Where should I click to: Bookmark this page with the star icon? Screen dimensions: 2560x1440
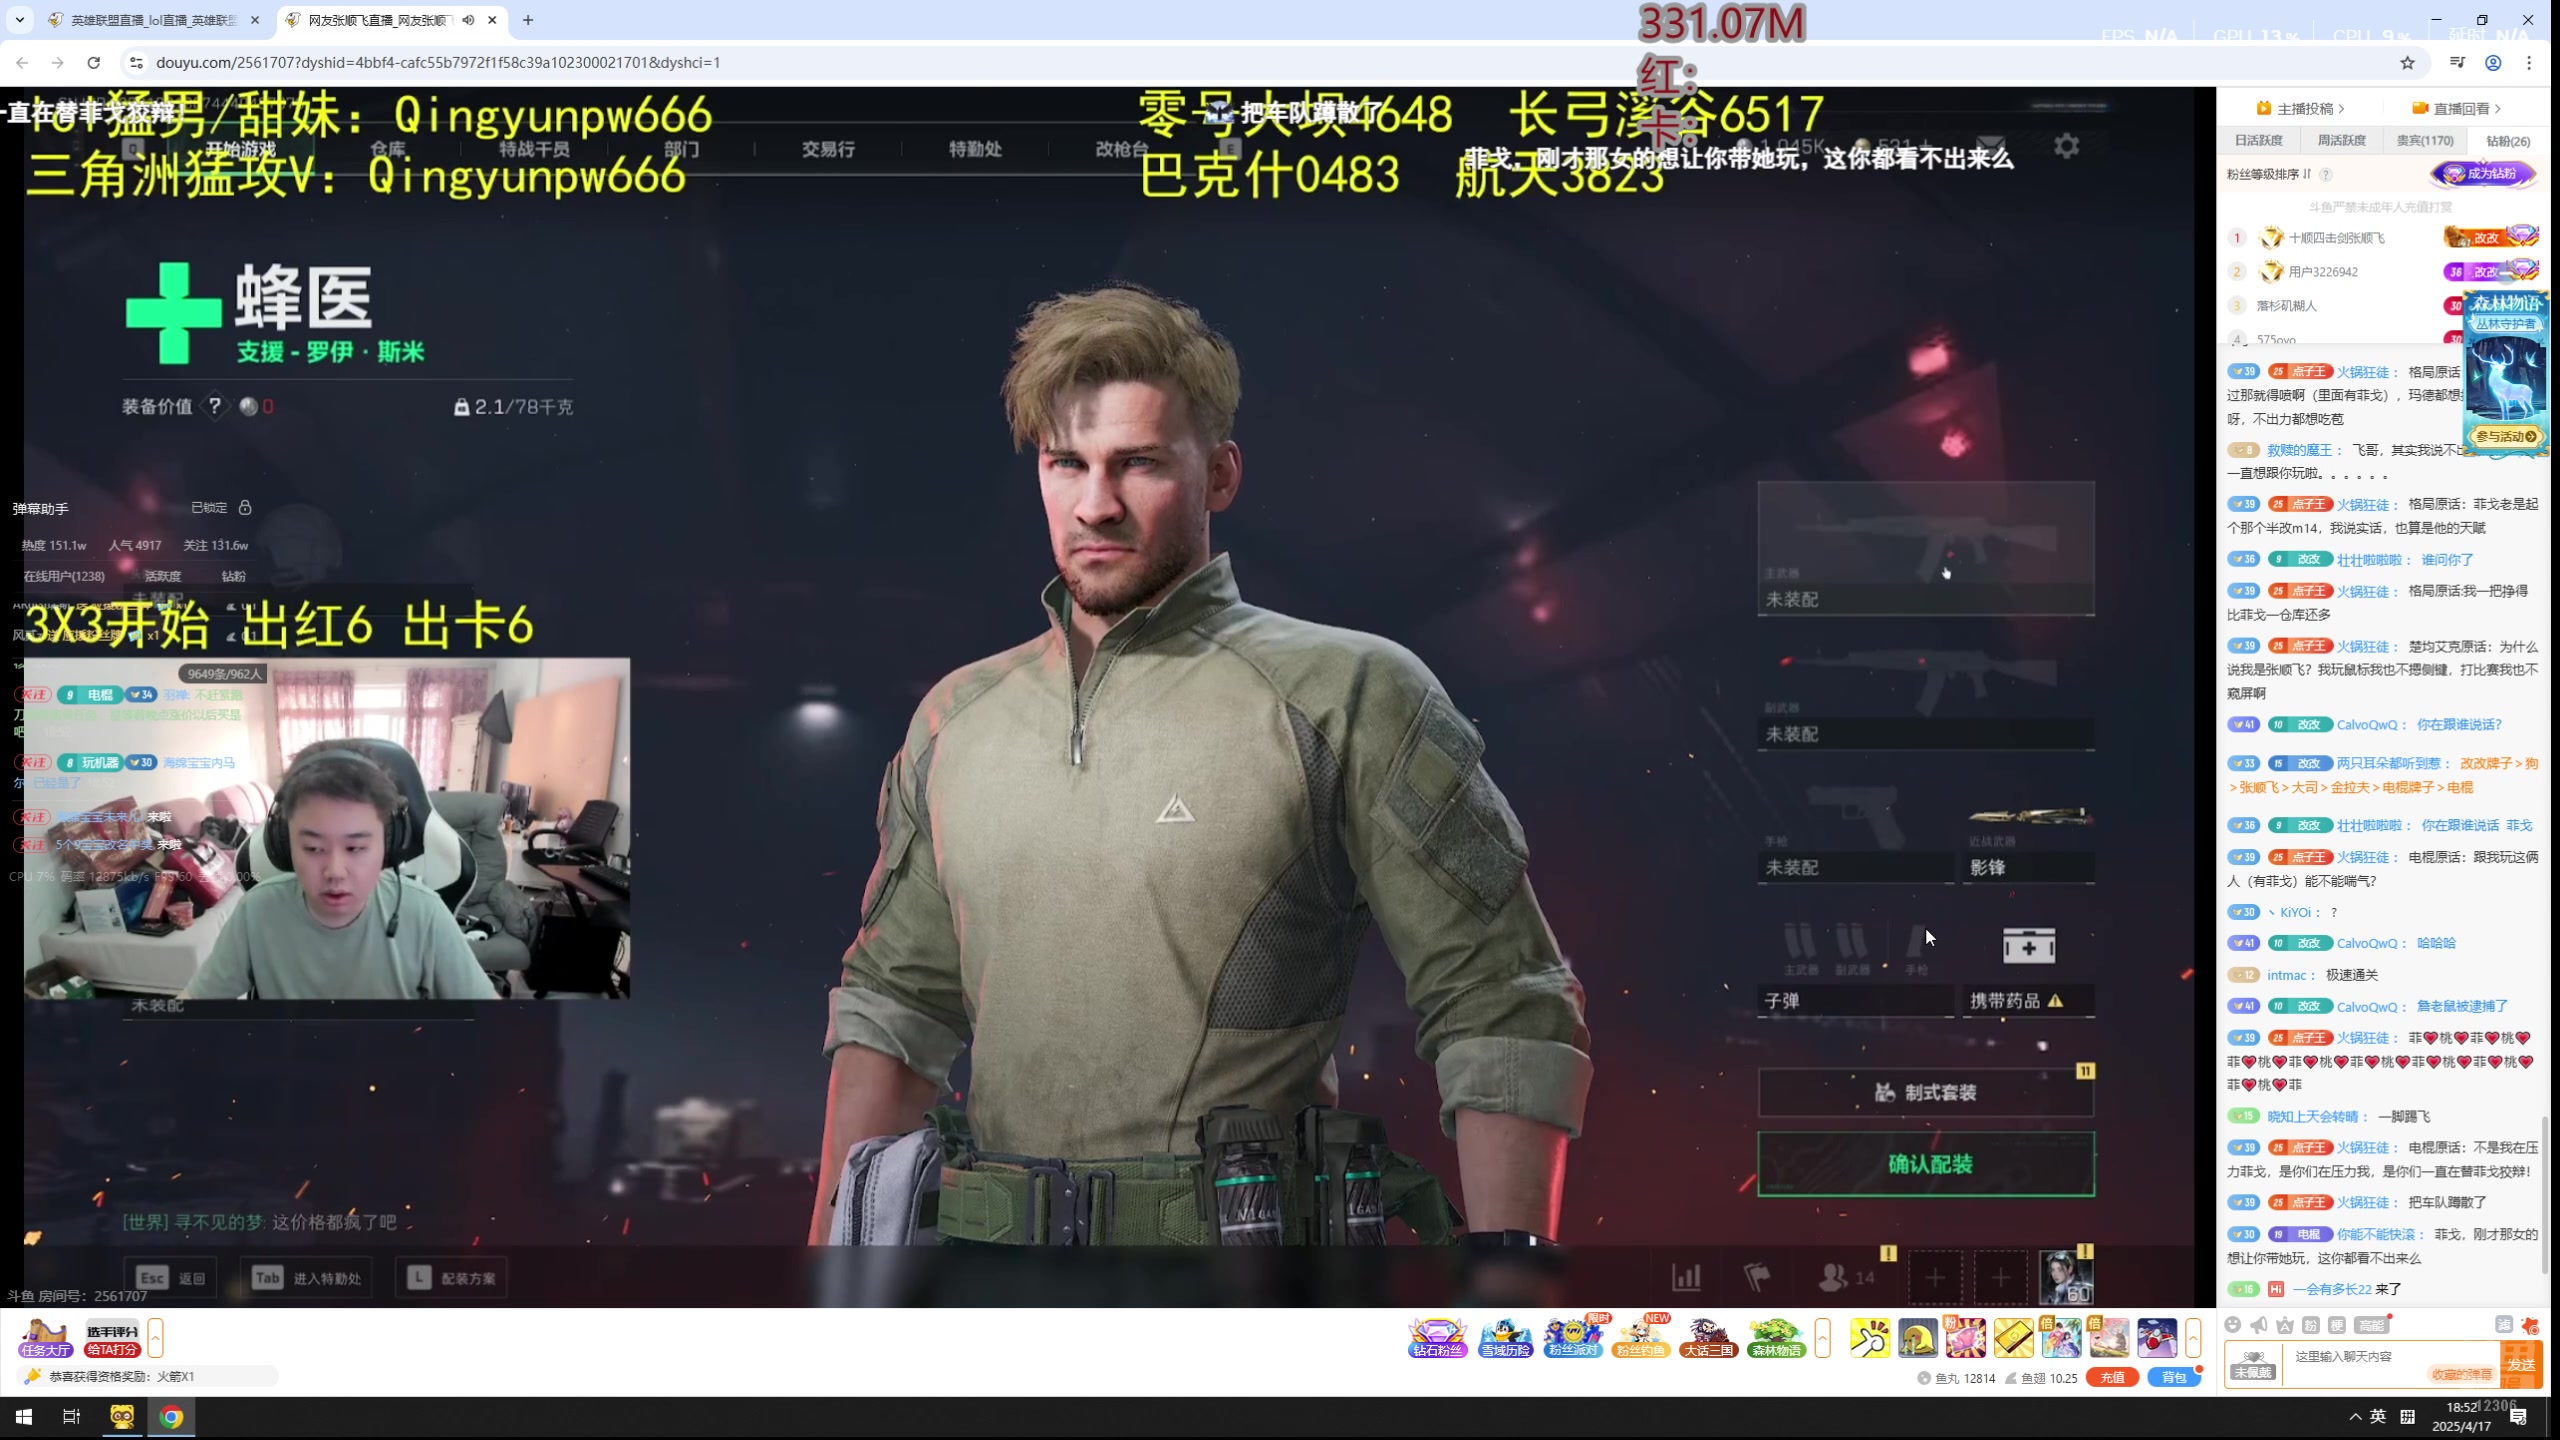2408,62
